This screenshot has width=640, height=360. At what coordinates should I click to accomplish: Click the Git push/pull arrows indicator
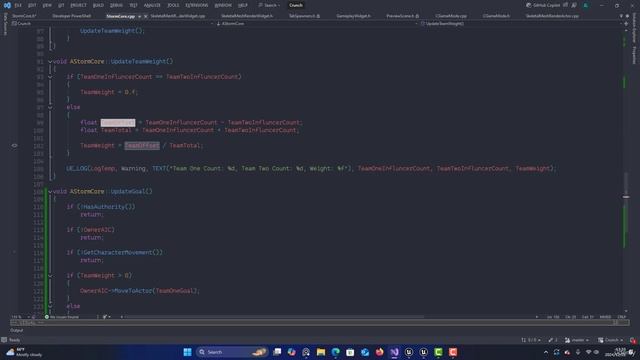(531, 340)
